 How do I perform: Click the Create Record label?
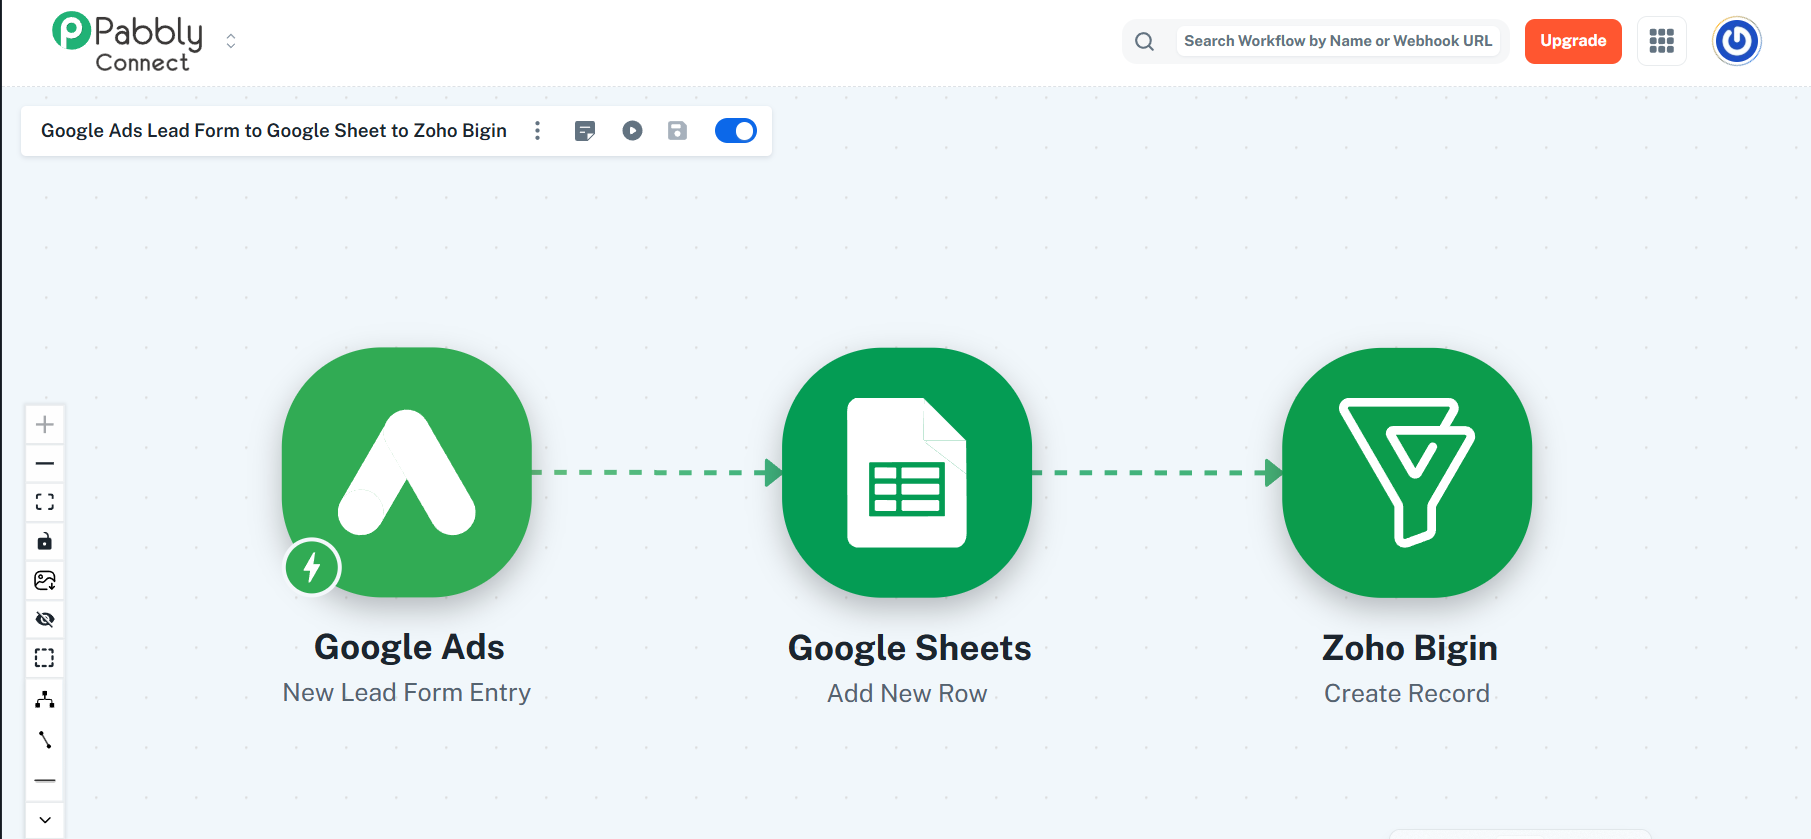point(1407,694)
